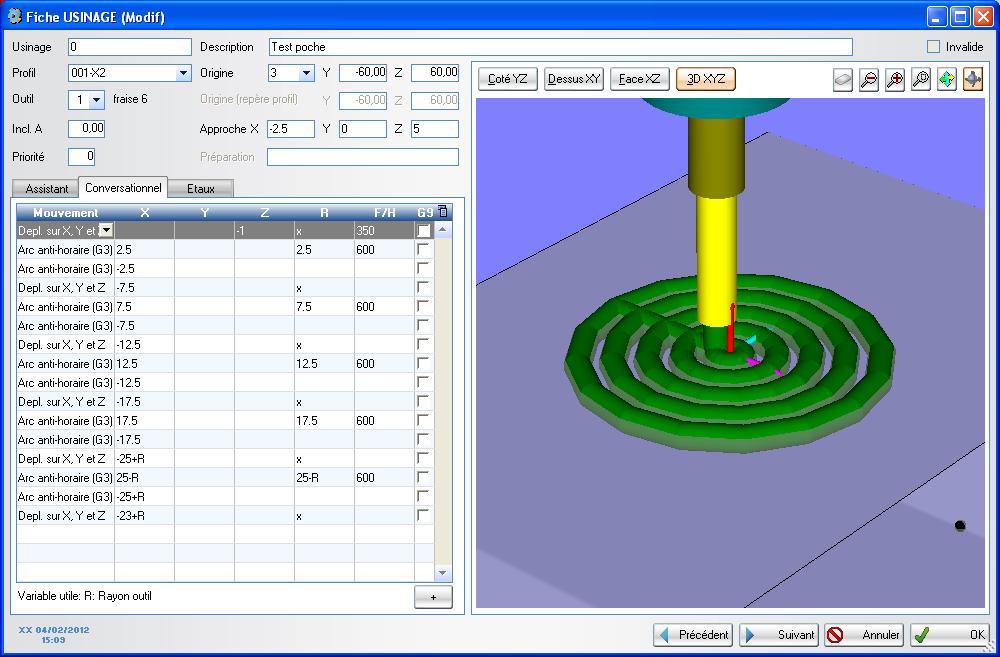Toggle the Invalide checkbox
This screenshot has height=657, width=1000.
(x=934, y=47)
